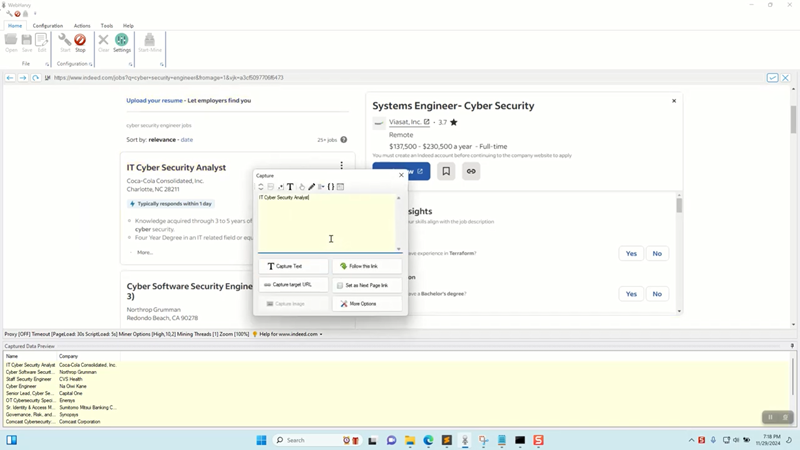800x450 pixels.
Task: Click the curly braces icon in Capture window
Action: (x=331, y=187)
